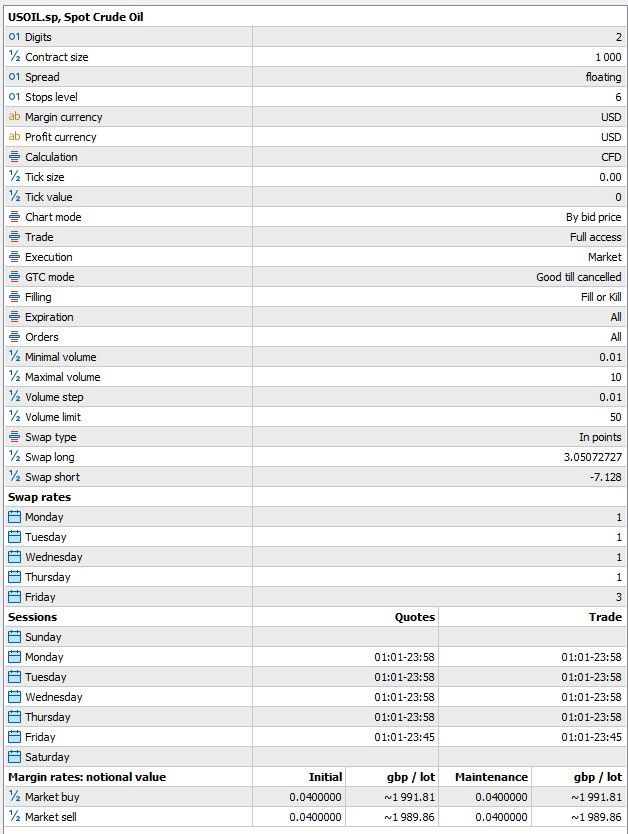Click the fraction icon beside Volume limit
Image resolution: width=628 pixels, height=834 pixels.
pos(14,416)
